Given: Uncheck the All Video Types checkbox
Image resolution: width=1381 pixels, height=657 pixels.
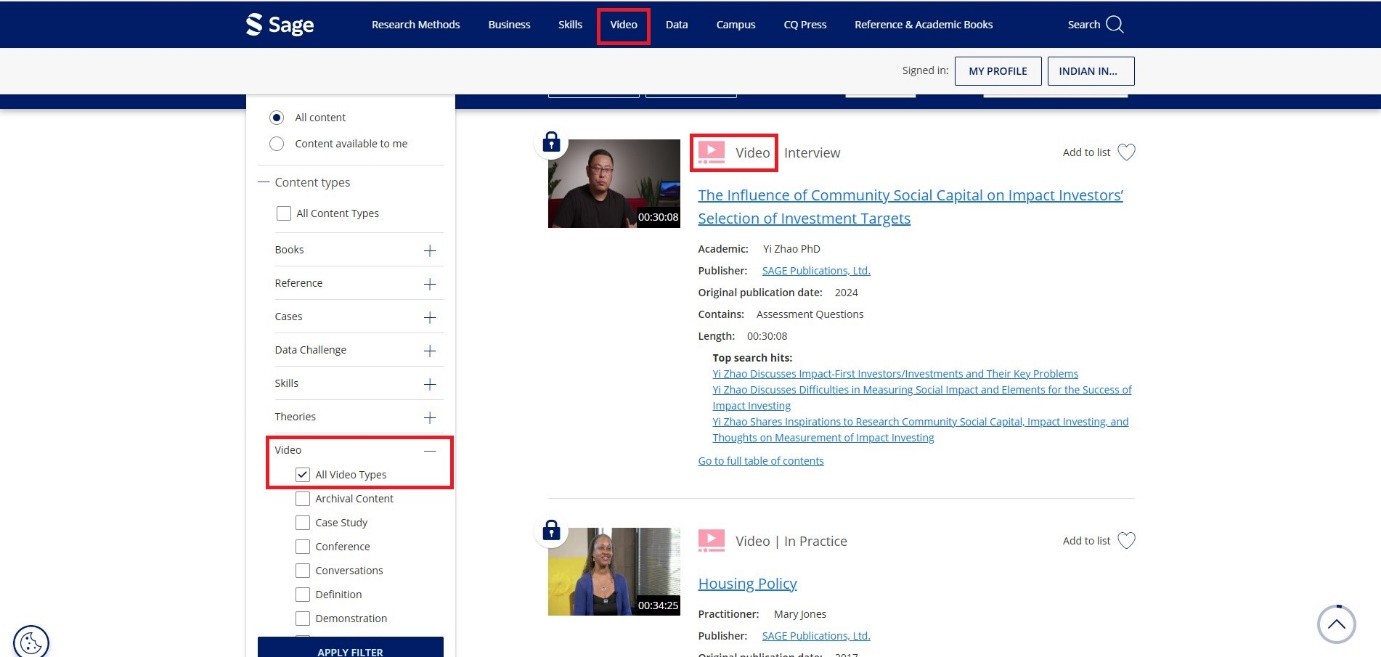Looking at the screenshot, I should (x=303, y=475).
